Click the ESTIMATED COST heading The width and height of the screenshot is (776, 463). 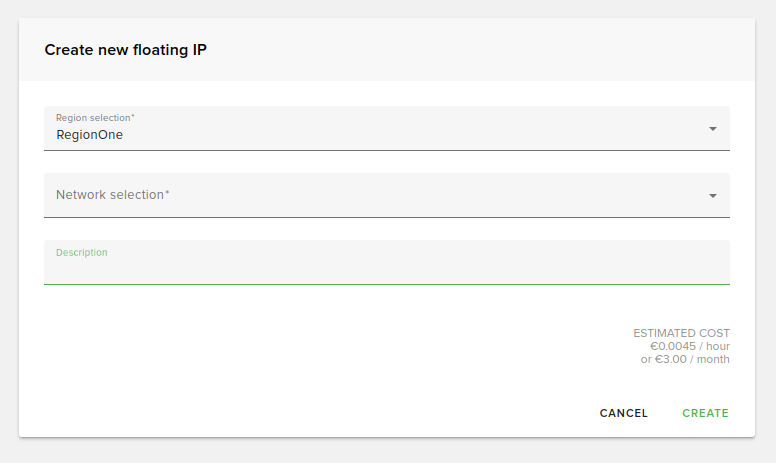pyautogui.click(x=681, y=333)
